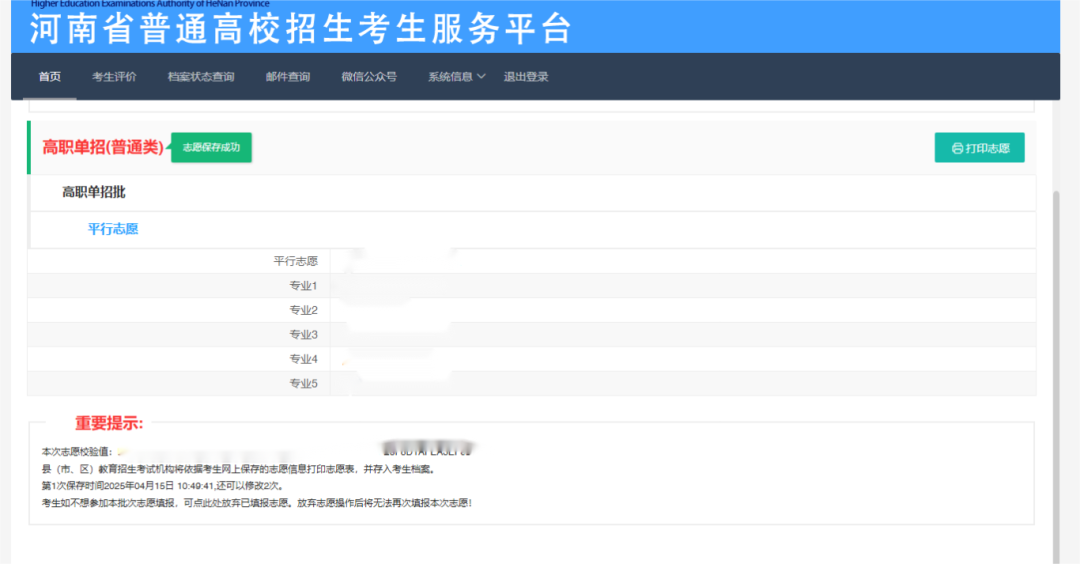The image size is (1080, 564).
Task: Click the 专业3 row label
Action: 303,335
